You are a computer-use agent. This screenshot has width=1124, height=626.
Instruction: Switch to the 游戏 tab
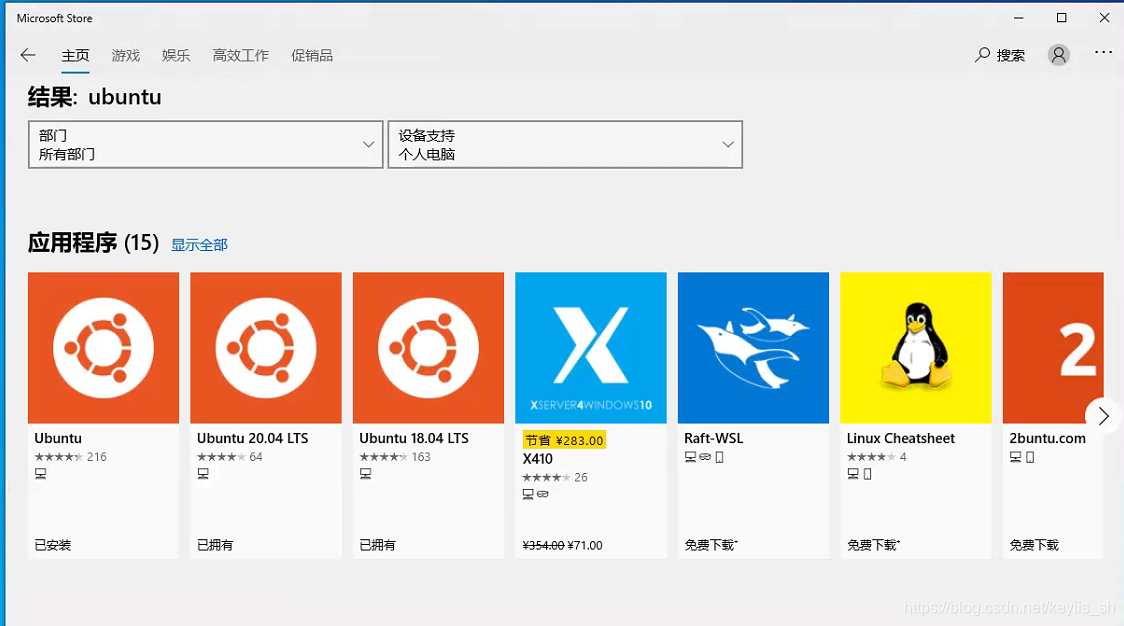click(x=125, y=55)
